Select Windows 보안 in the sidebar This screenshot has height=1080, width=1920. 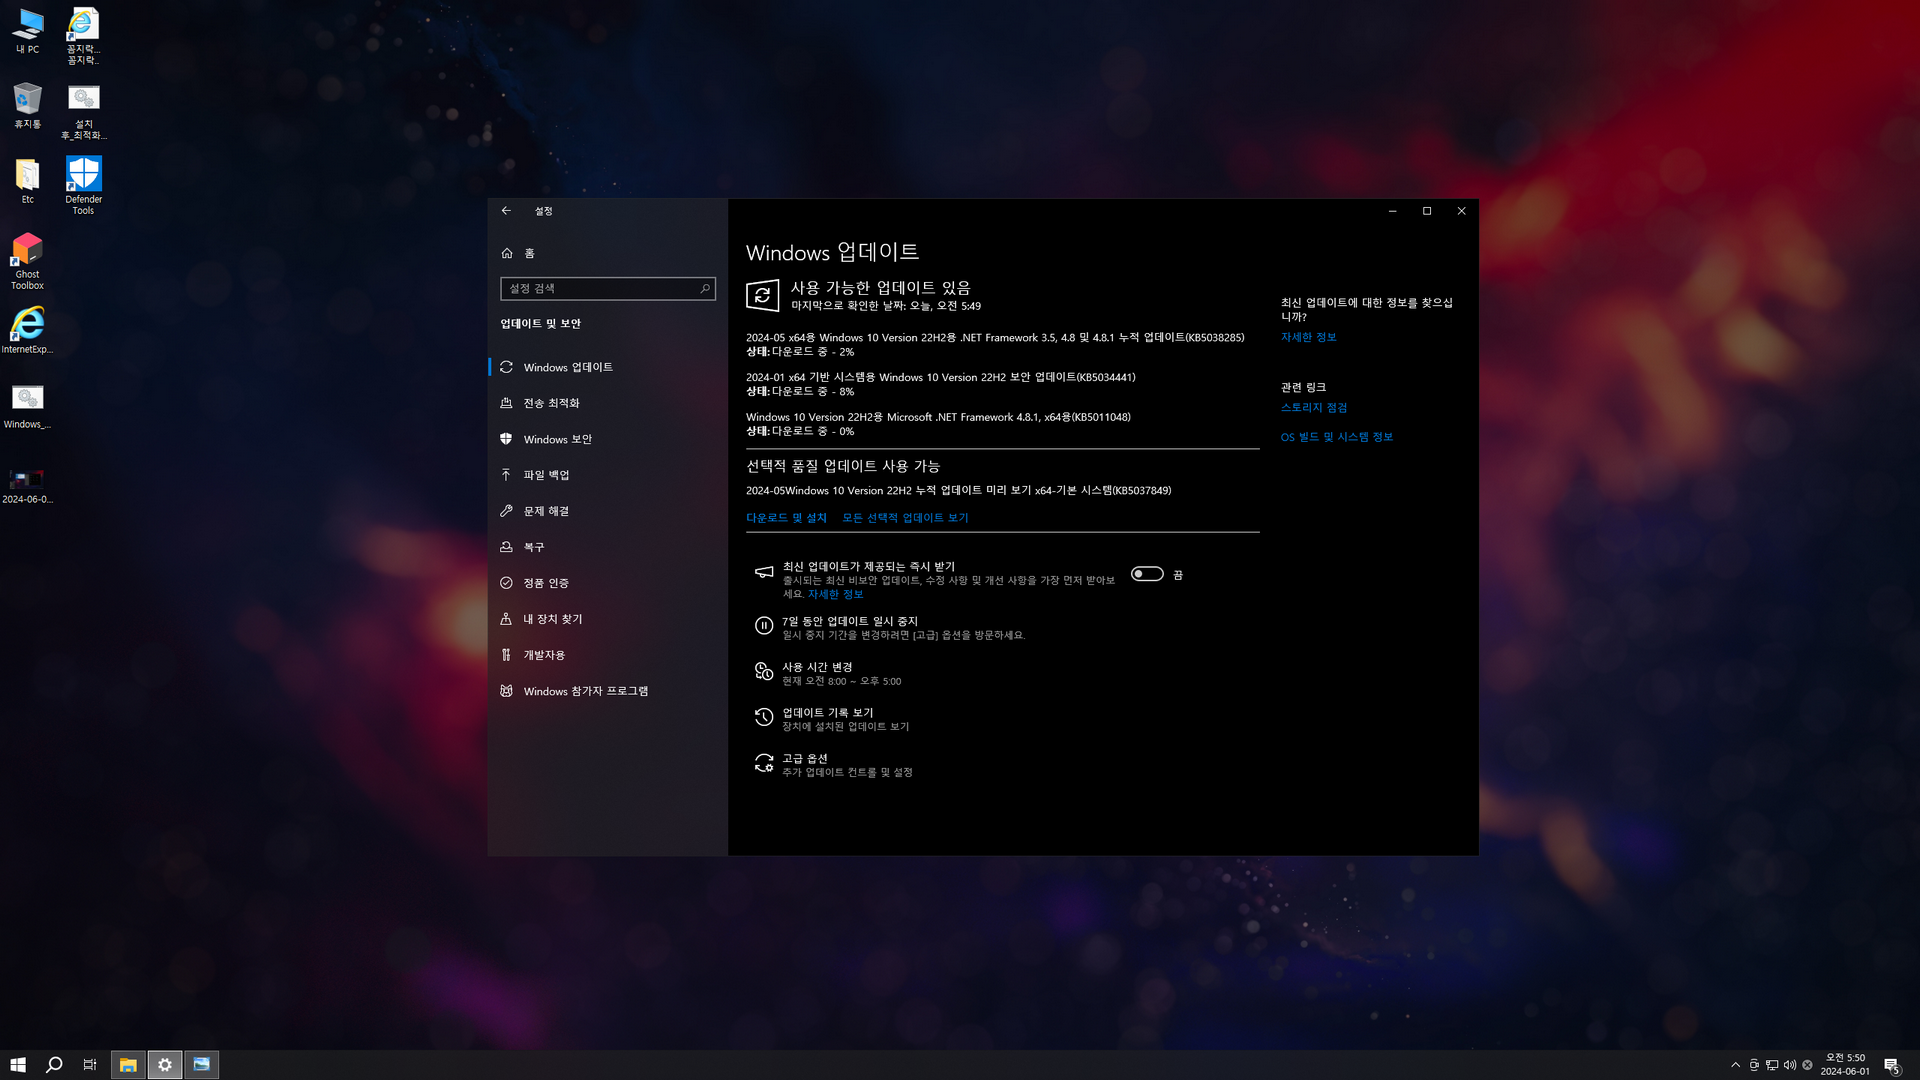pos(557,439)
